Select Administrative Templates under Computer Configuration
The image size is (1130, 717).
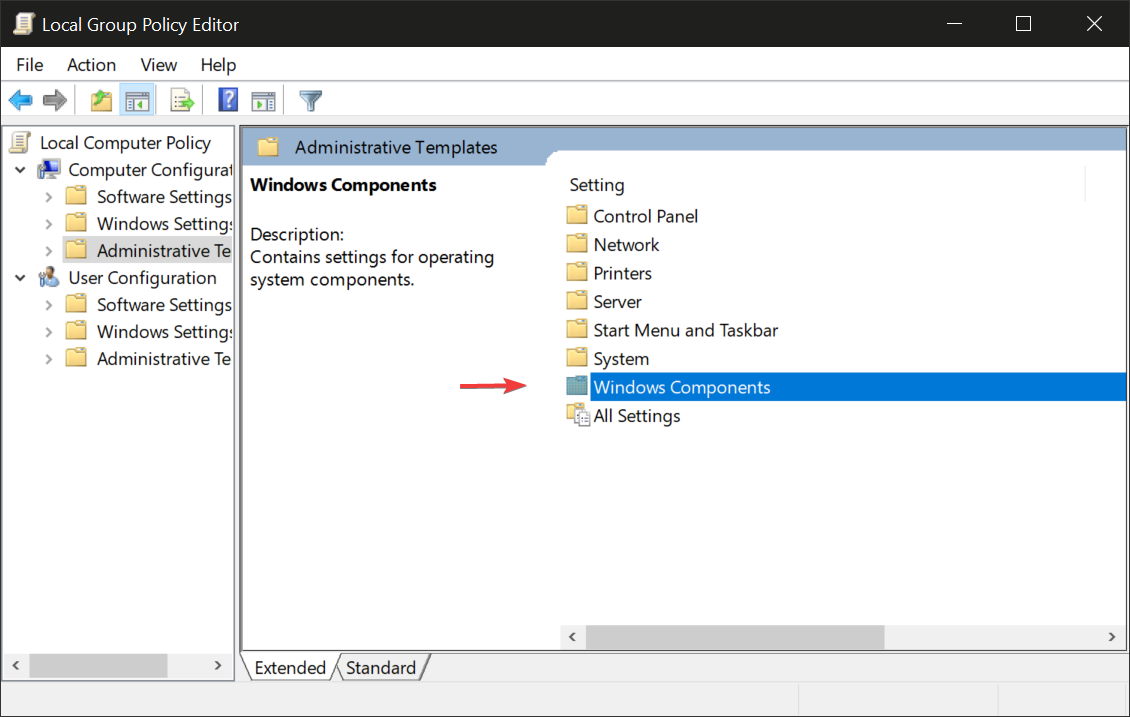click(x=164, y=251)
